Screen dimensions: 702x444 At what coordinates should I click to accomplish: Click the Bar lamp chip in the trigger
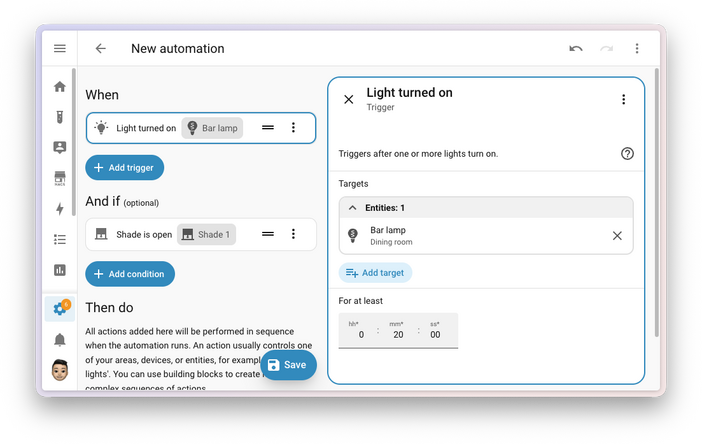pos(212,128)
